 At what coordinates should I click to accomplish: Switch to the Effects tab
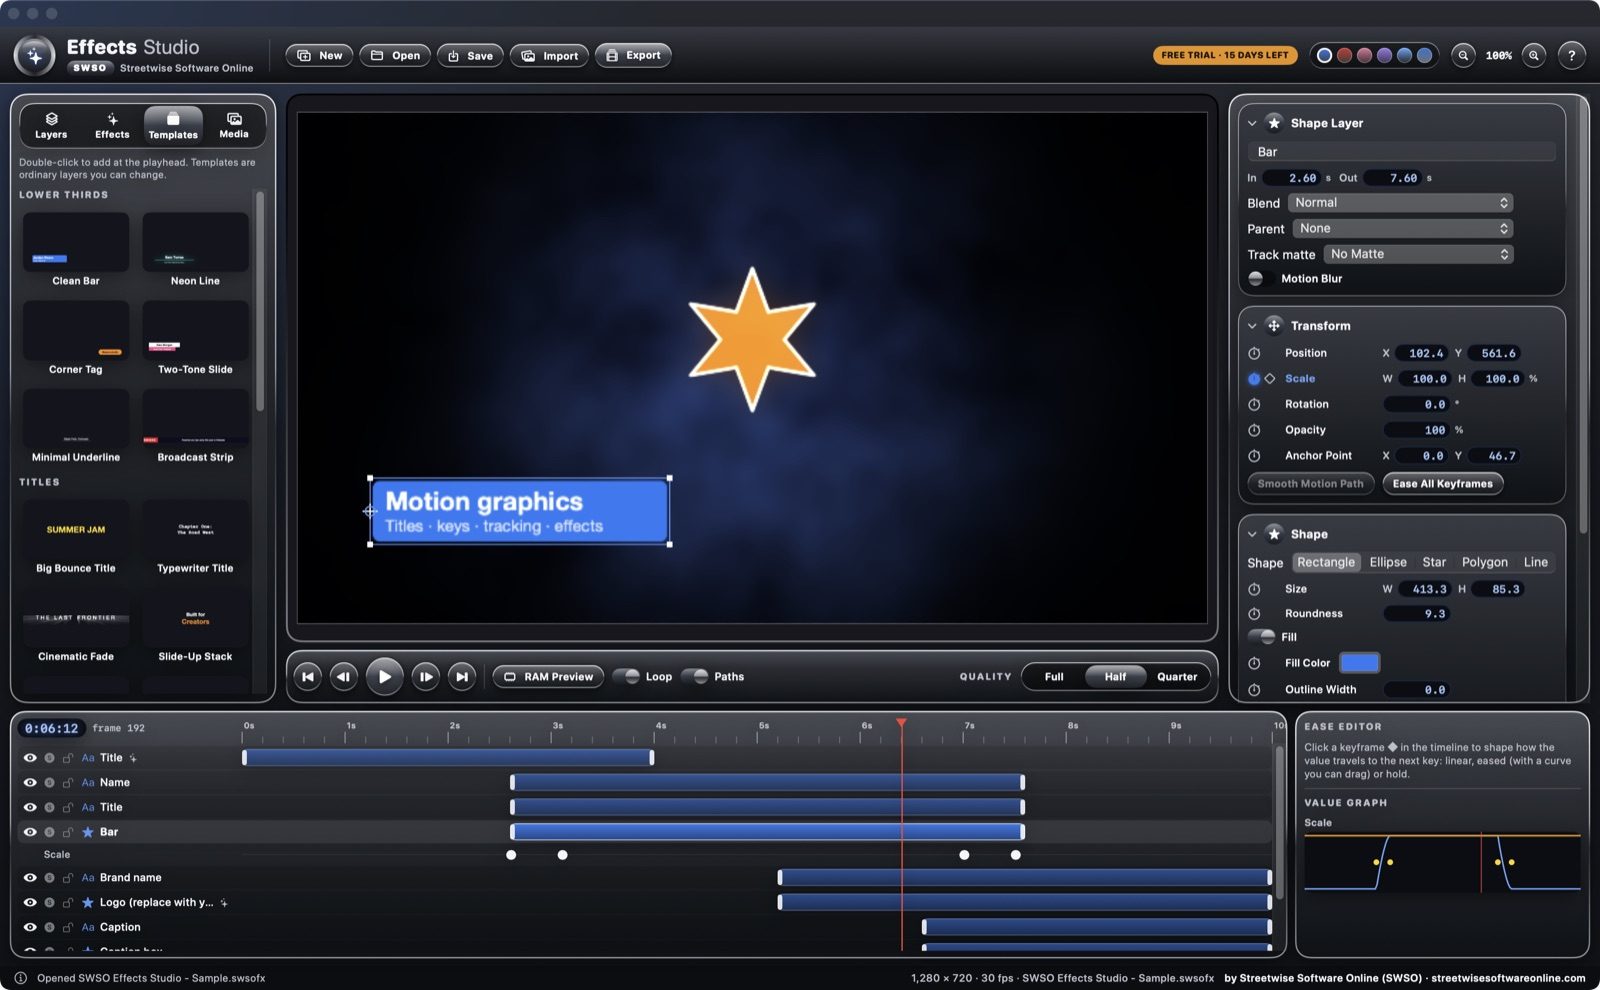[x=112, y=125]
